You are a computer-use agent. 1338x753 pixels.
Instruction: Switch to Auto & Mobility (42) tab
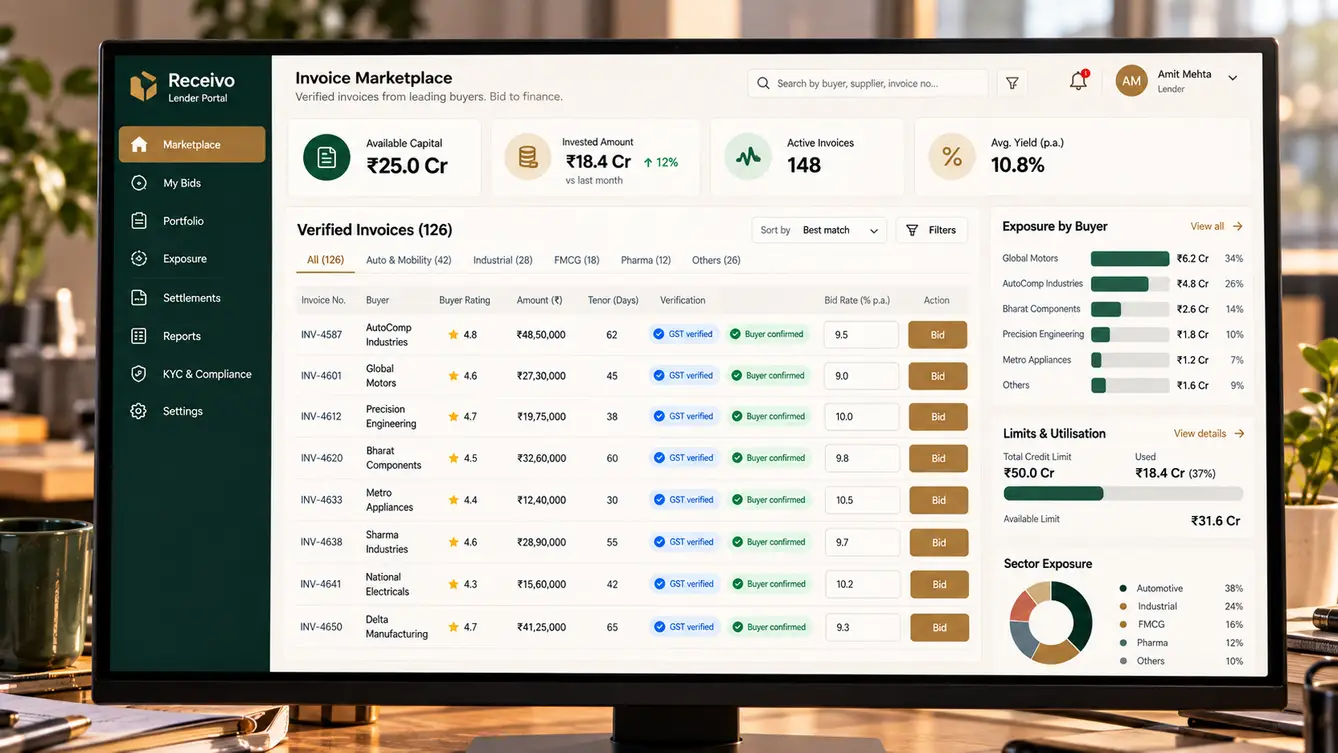point(408,260)
